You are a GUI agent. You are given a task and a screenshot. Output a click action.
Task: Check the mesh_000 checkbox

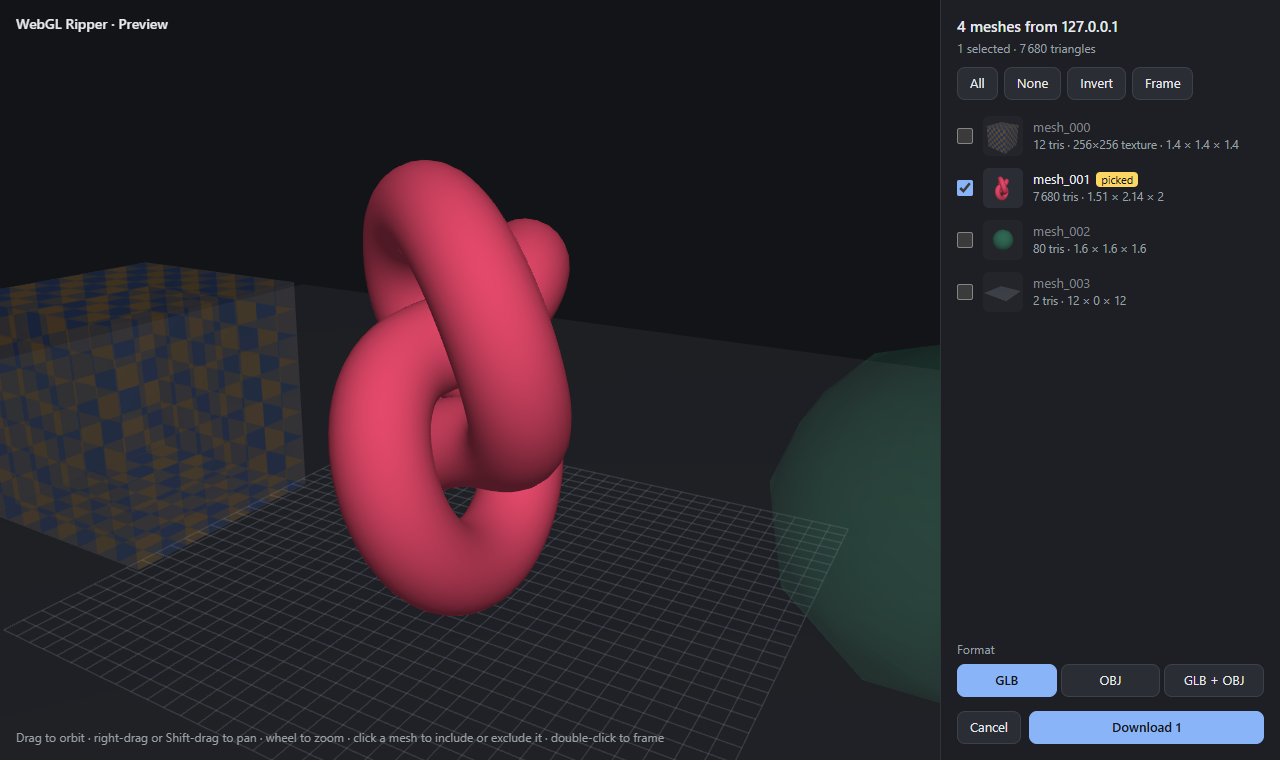coord(965,136)
